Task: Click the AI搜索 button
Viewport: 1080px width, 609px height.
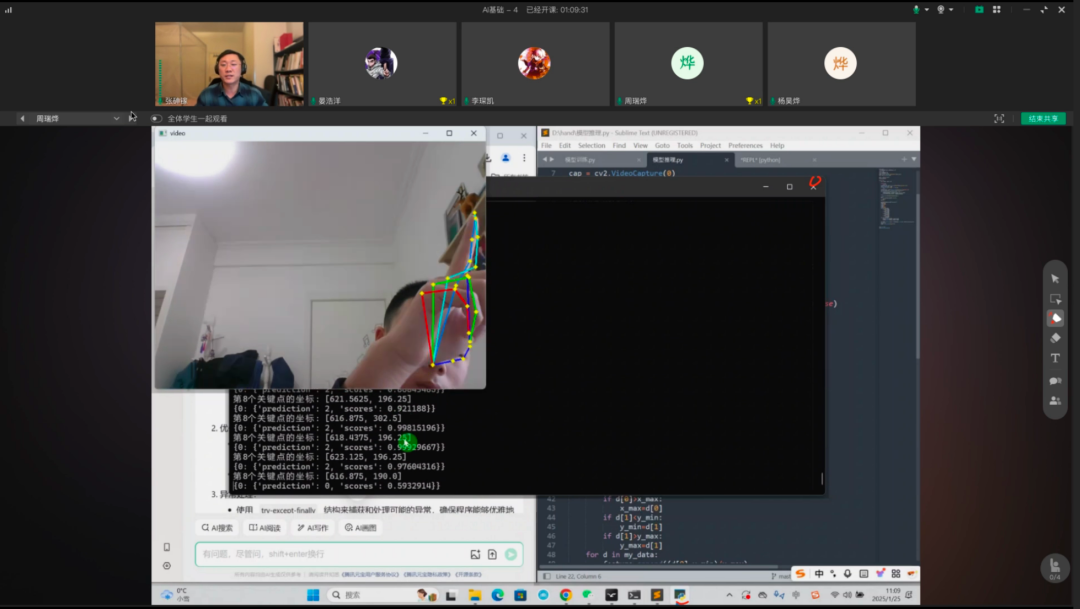Action: click(217, 528)
